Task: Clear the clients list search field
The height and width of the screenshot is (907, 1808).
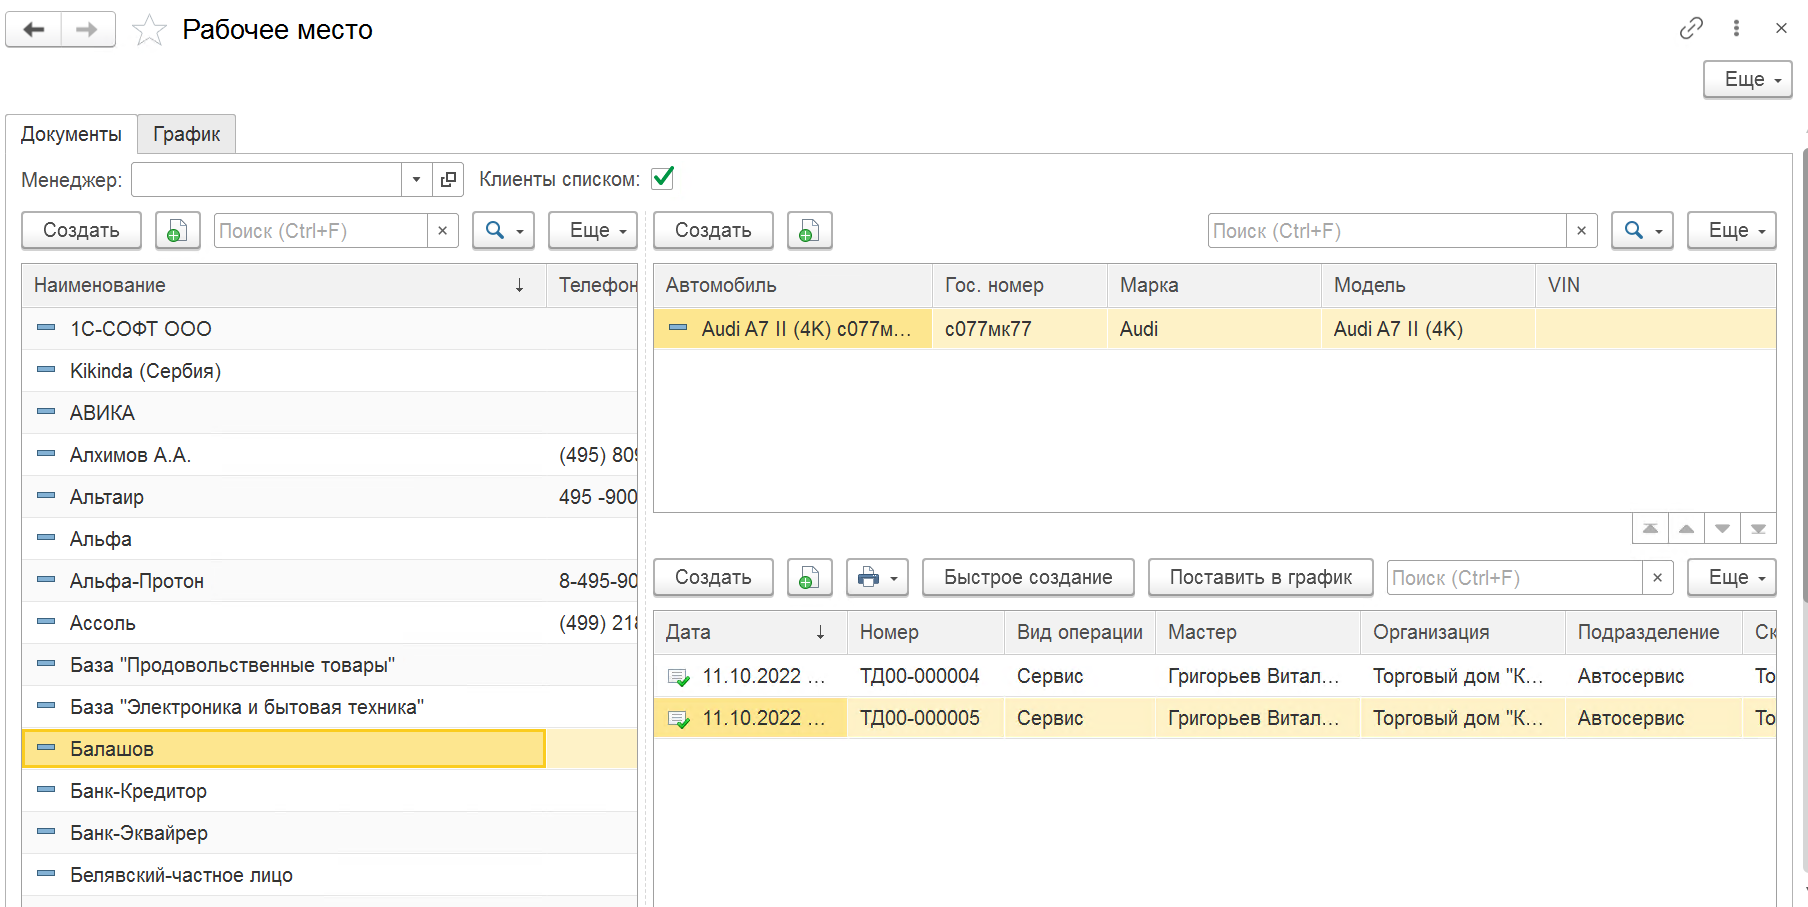Action: 442,231
